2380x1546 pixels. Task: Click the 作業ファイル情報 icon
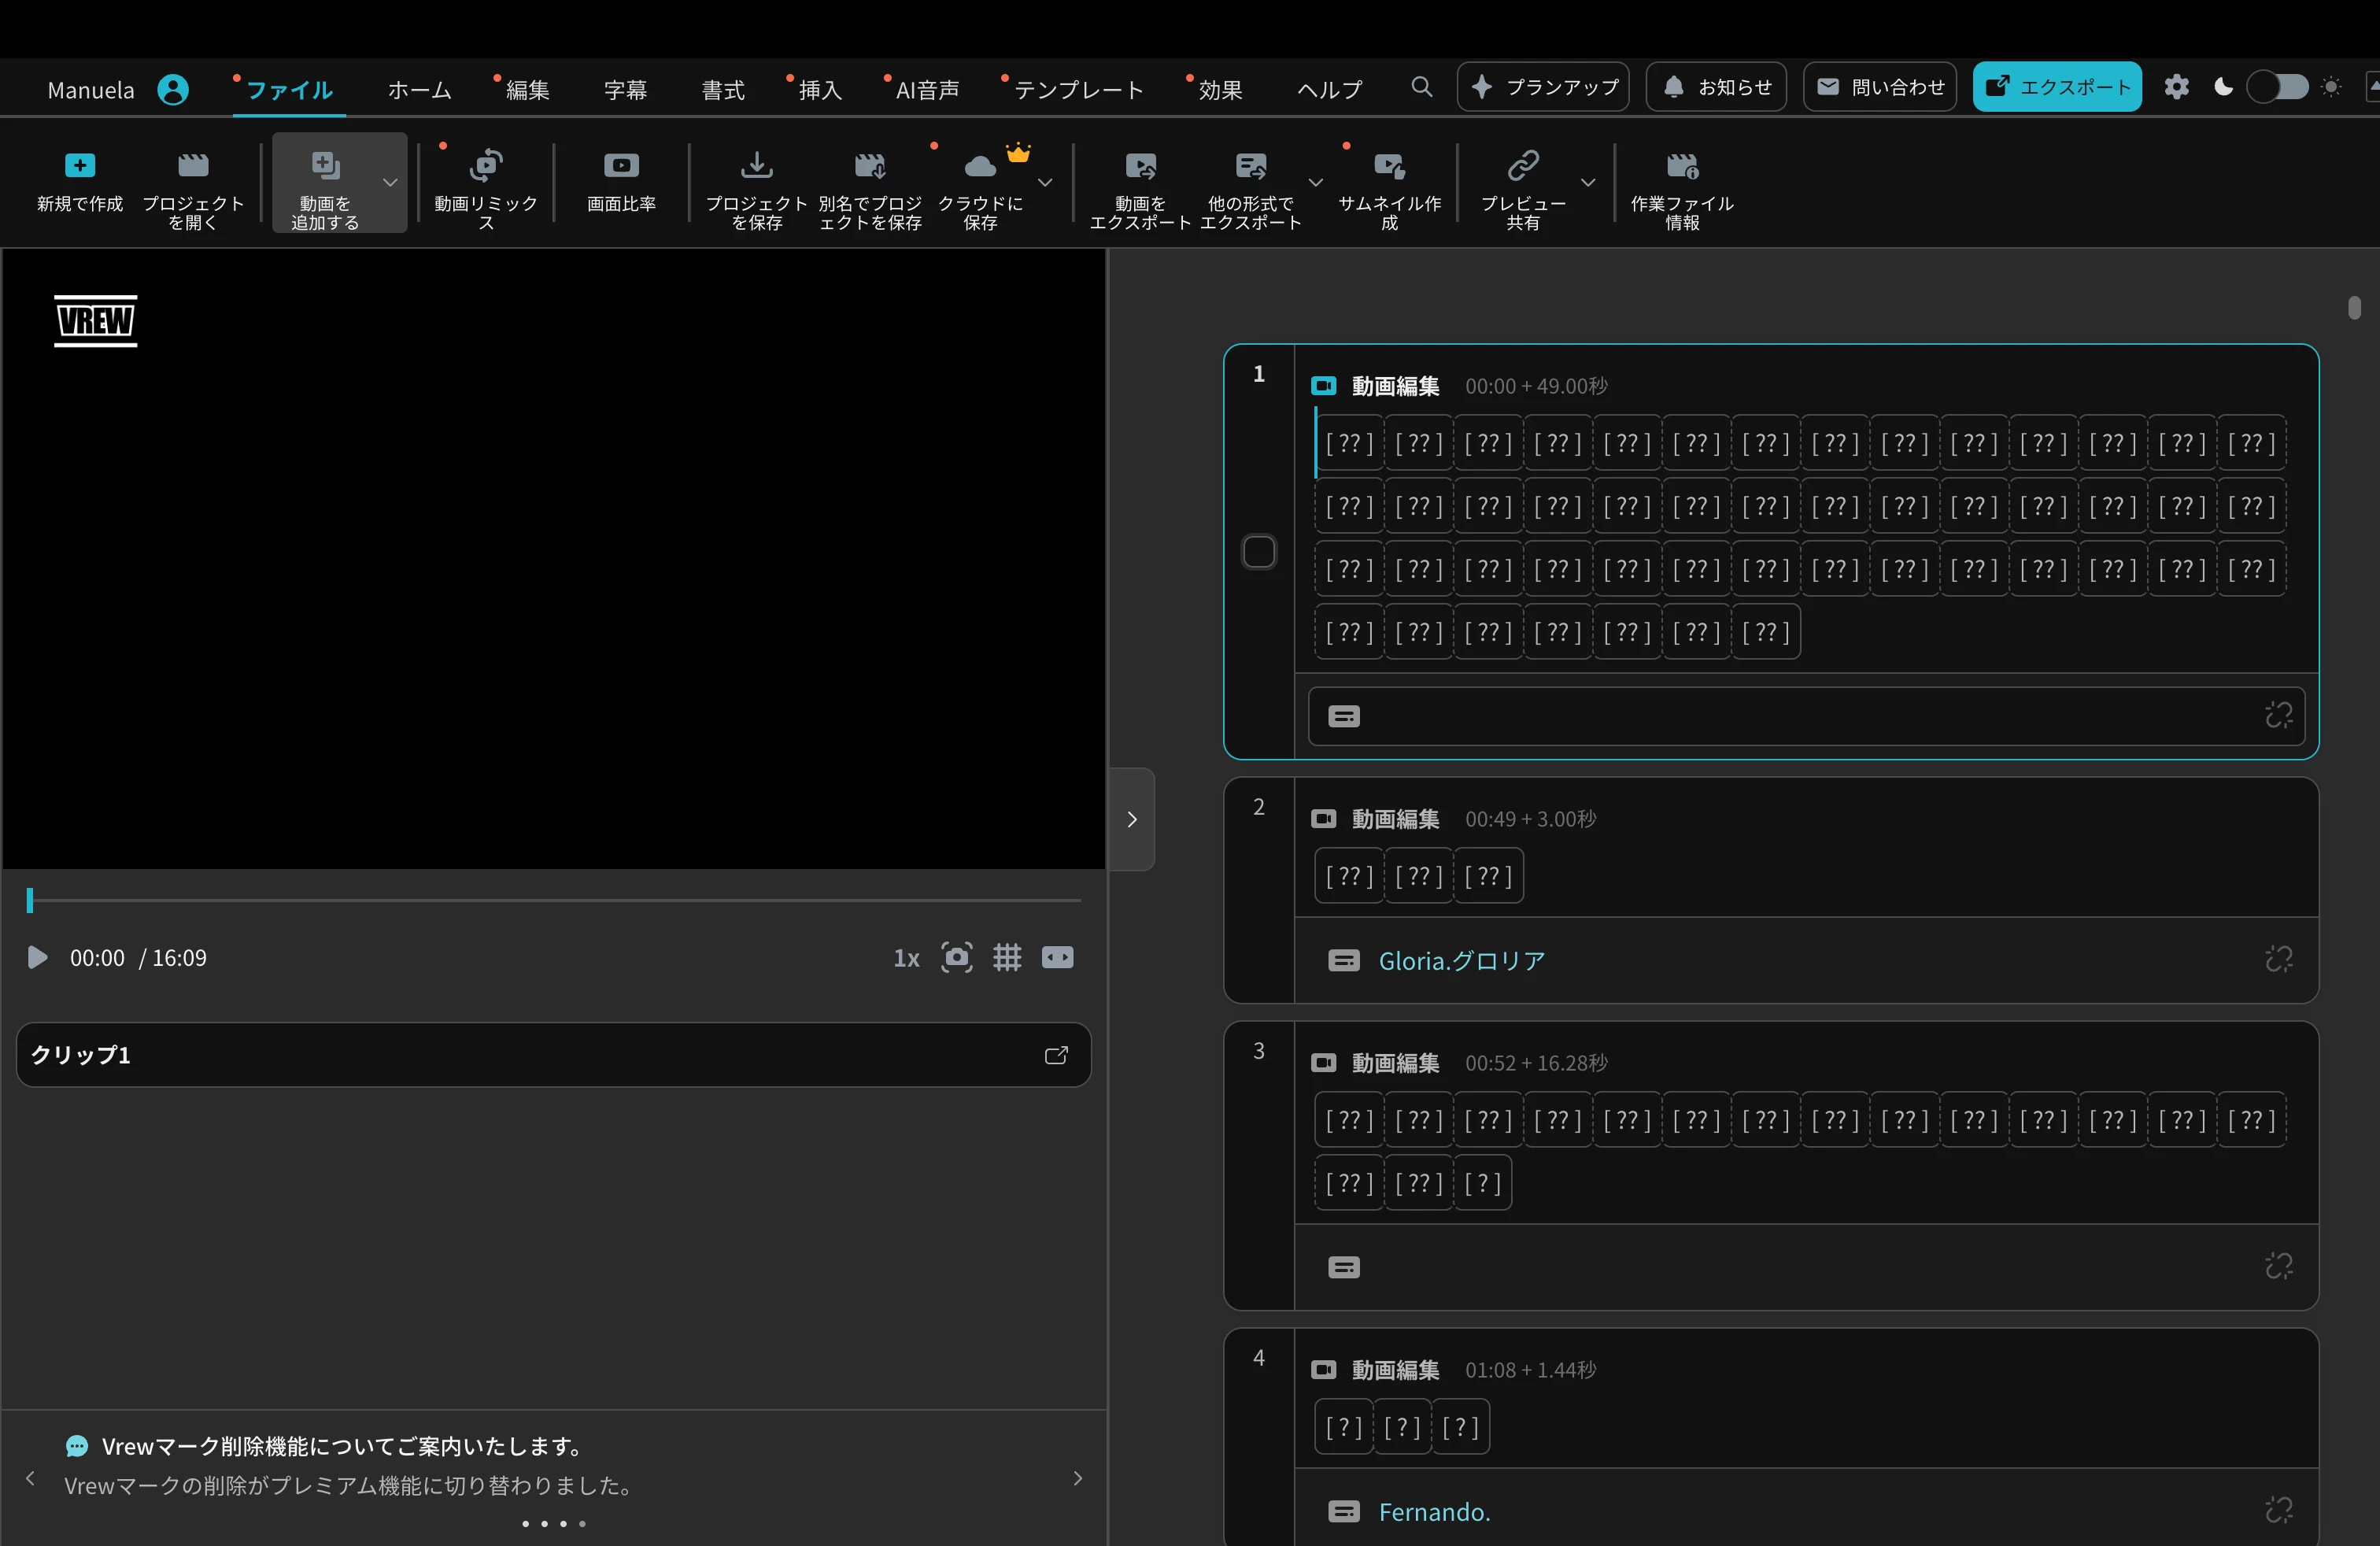click(1682, 166)
